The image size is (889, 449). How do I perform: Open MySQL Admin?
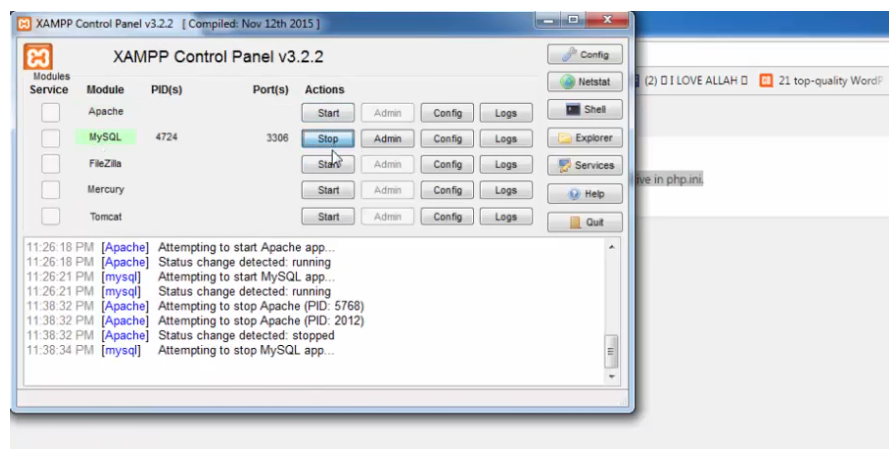pyautogui.click(x=388, y=138)
